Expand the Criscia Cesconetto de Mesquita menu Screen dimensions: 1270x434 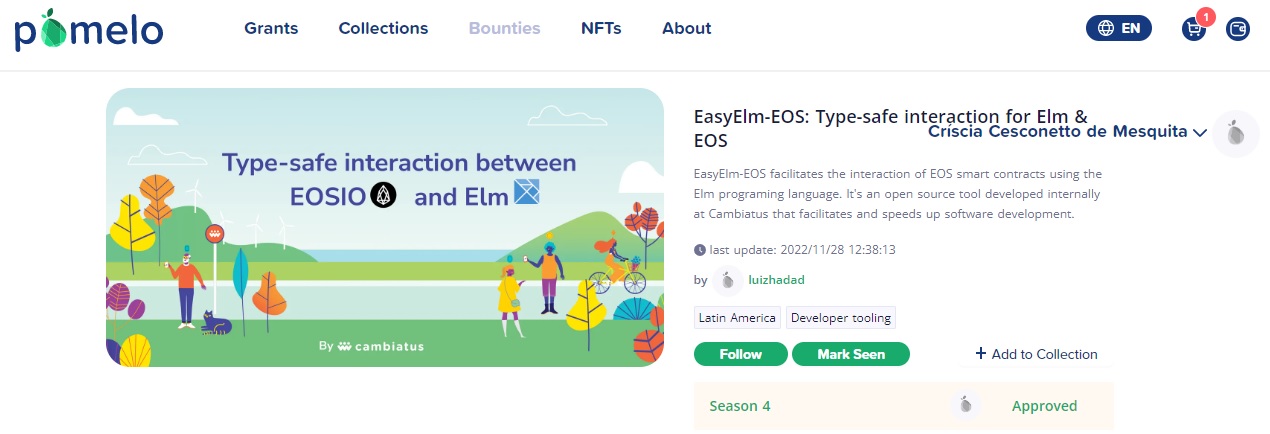click(x=1067, y=132)
